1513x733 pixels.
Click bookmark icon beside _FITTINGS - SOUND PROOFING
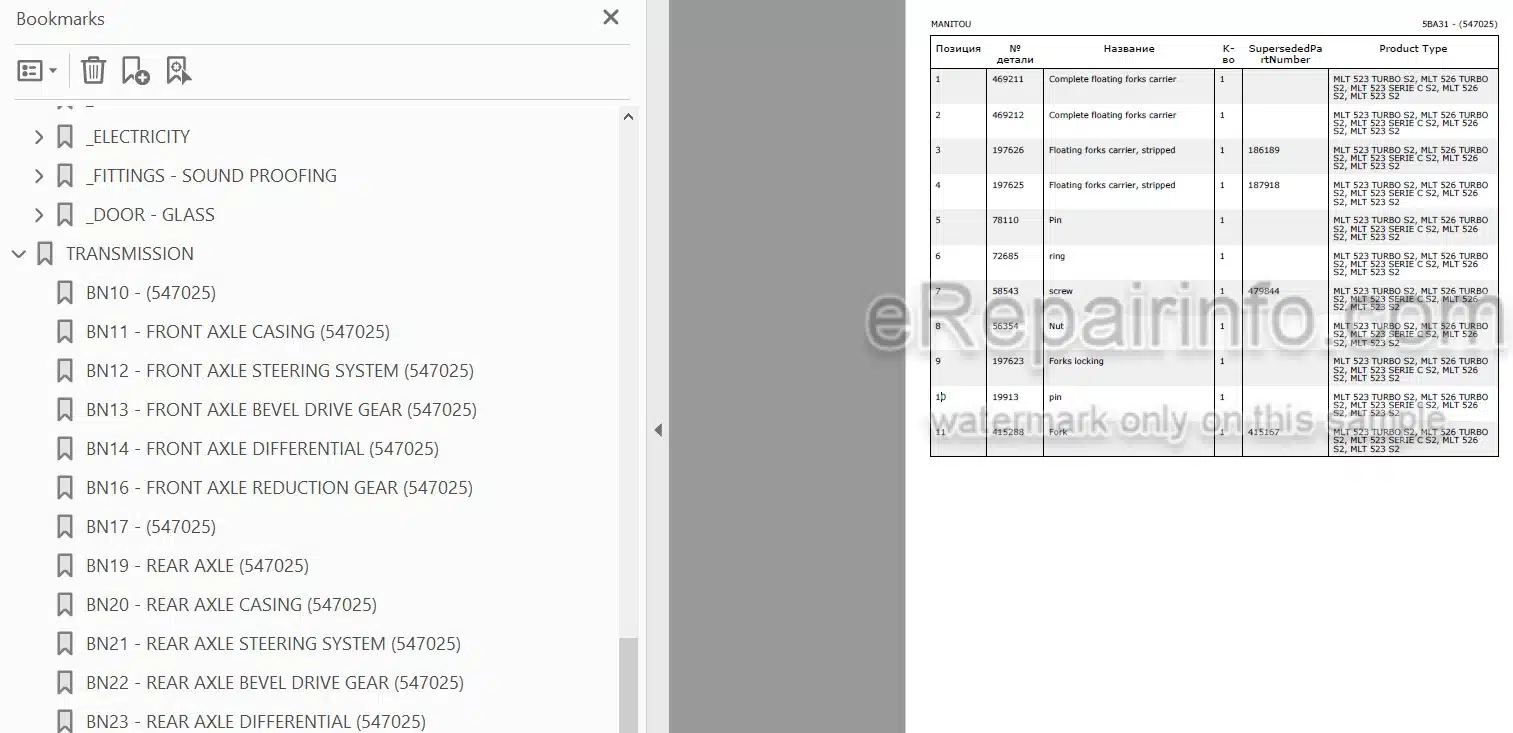point(65,176)
